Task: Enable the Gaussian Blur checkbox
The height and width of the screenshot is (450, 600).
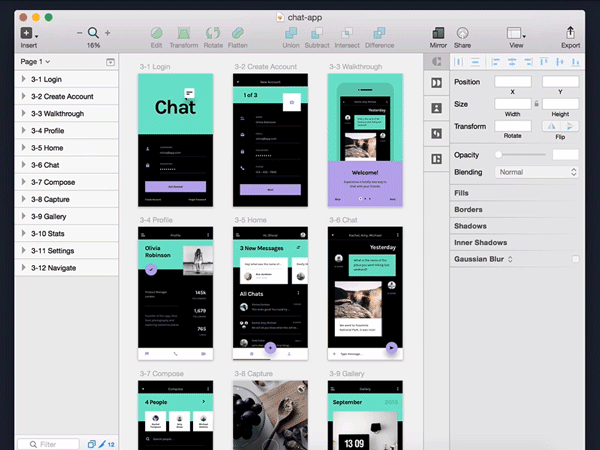Action: click(575, 259)
